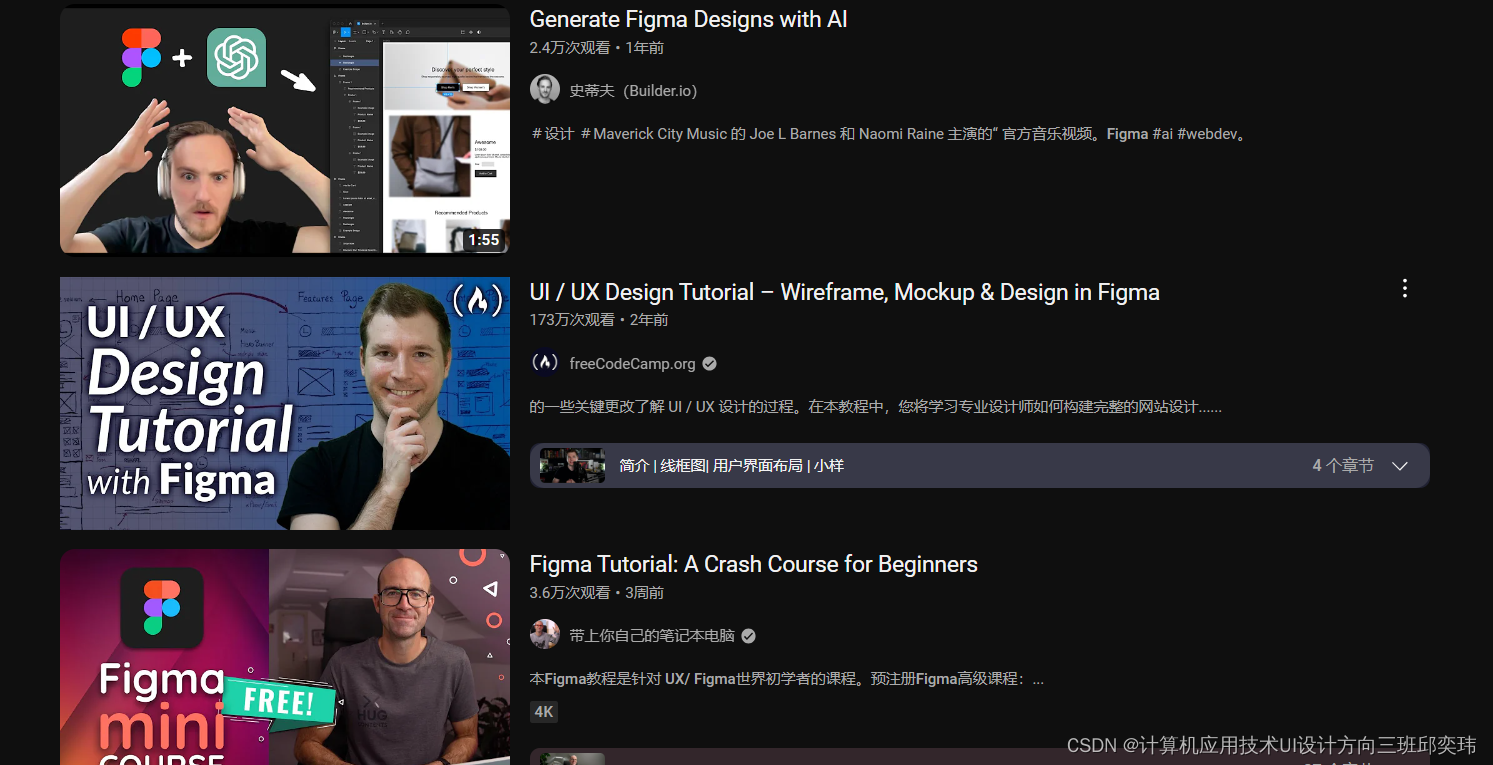Click '173万次观看 • 2年前' text
1493x765 pixels.
point(599,320)
